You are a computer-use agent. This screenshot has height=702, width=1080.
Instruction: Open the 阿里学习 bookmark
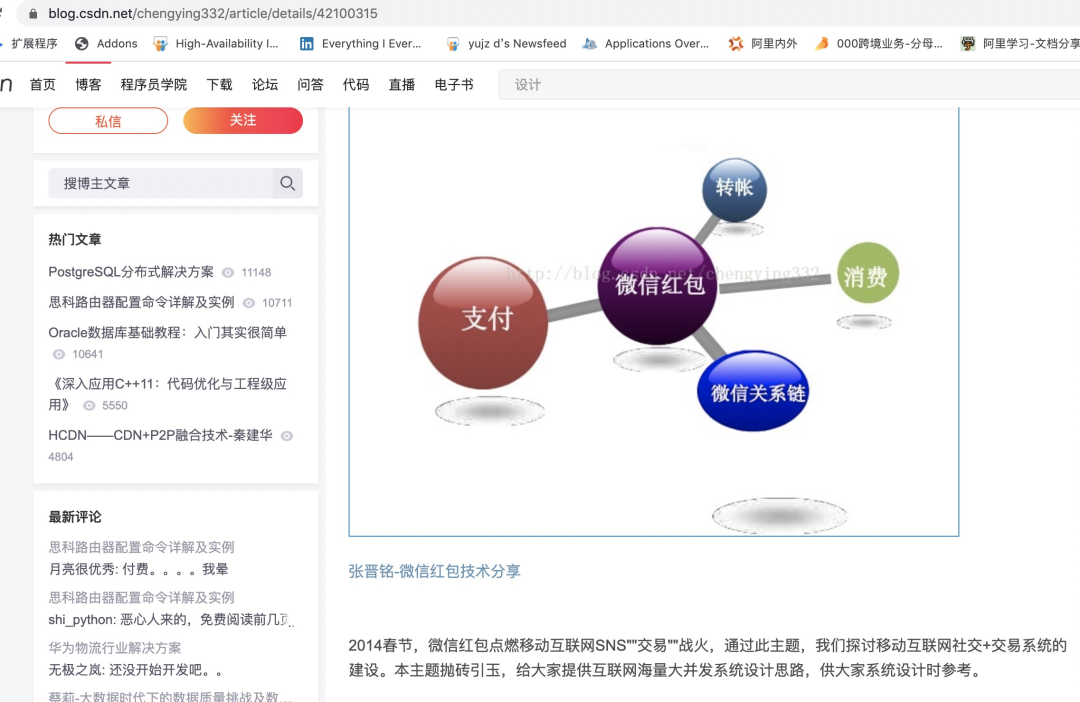pos(1020,43)
